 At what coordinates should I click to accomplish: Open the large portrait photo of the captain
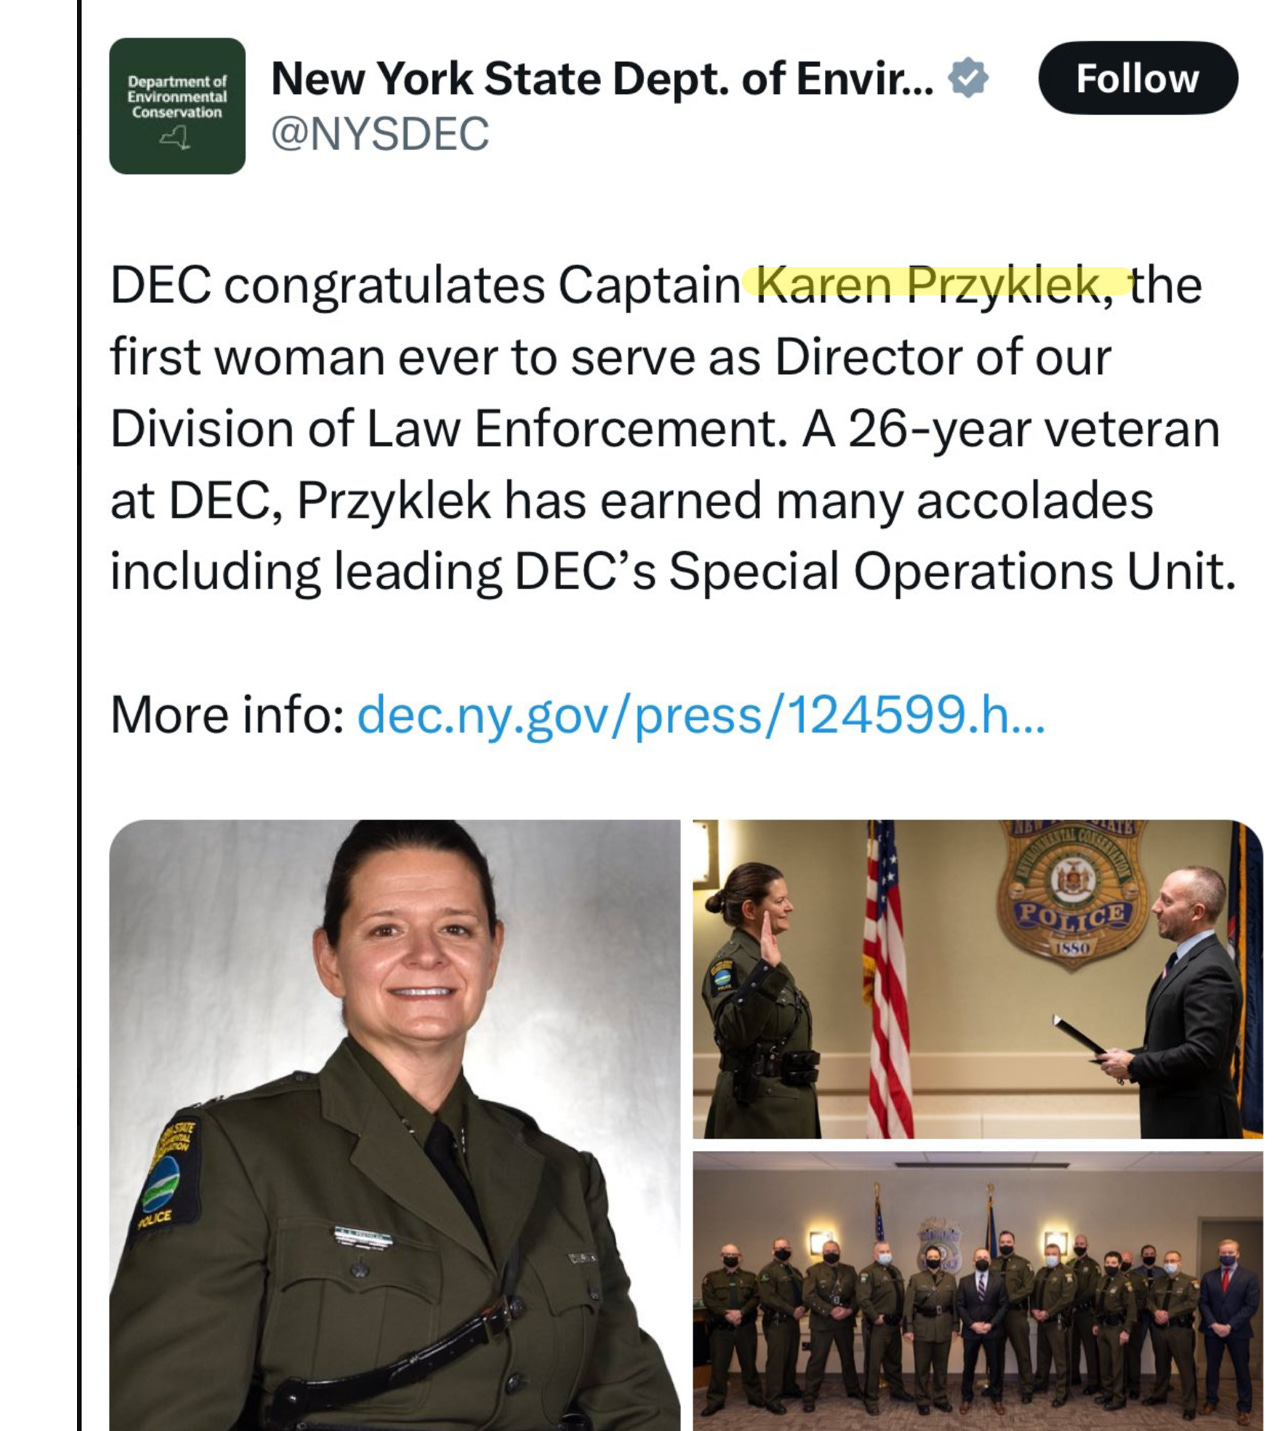394,1125
